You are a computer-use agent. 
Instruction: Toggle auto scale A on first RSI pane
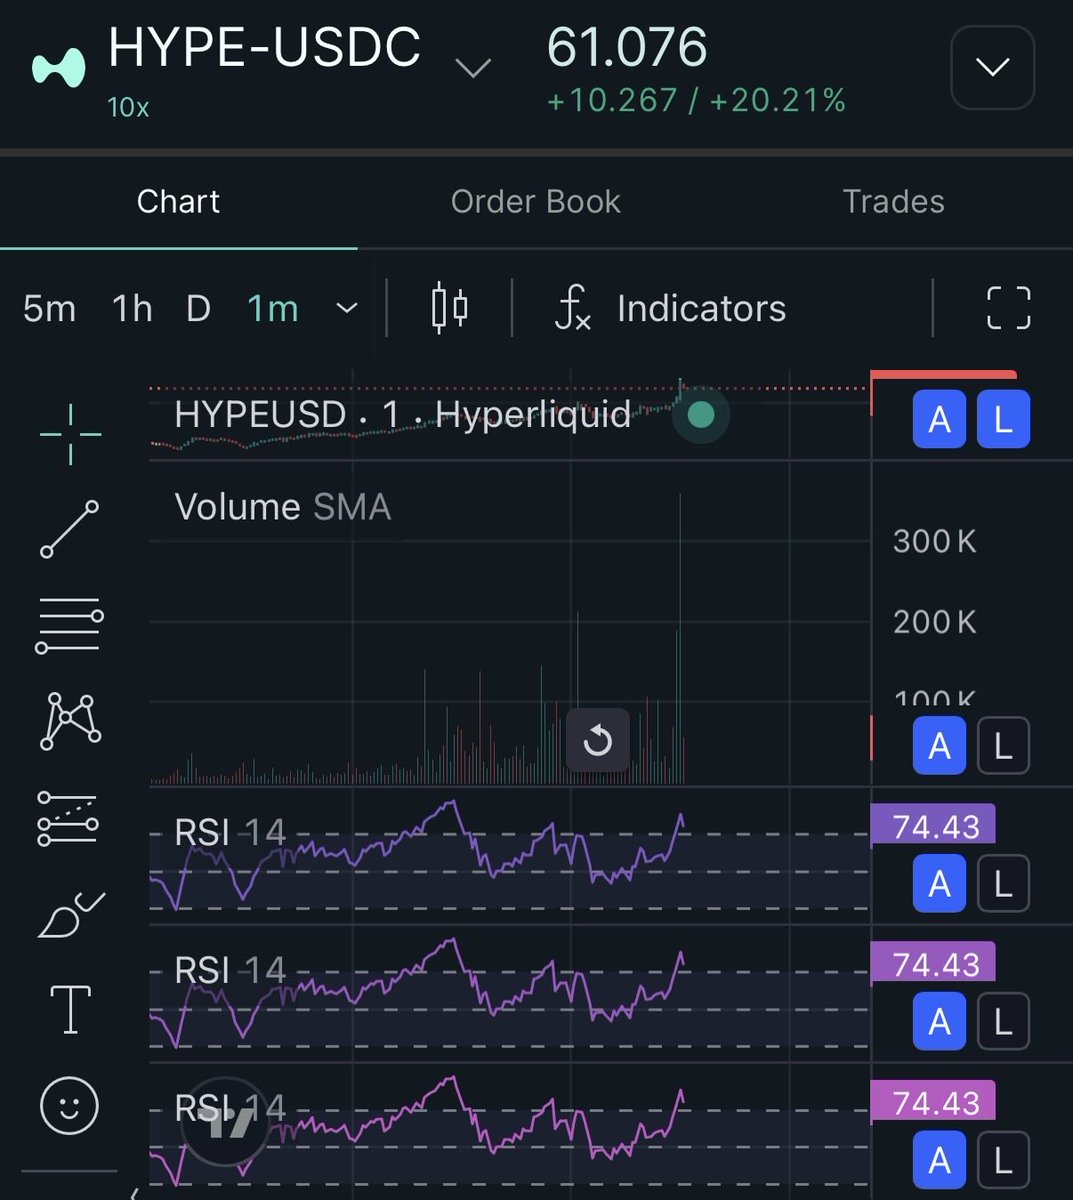[x=939, y=884]
